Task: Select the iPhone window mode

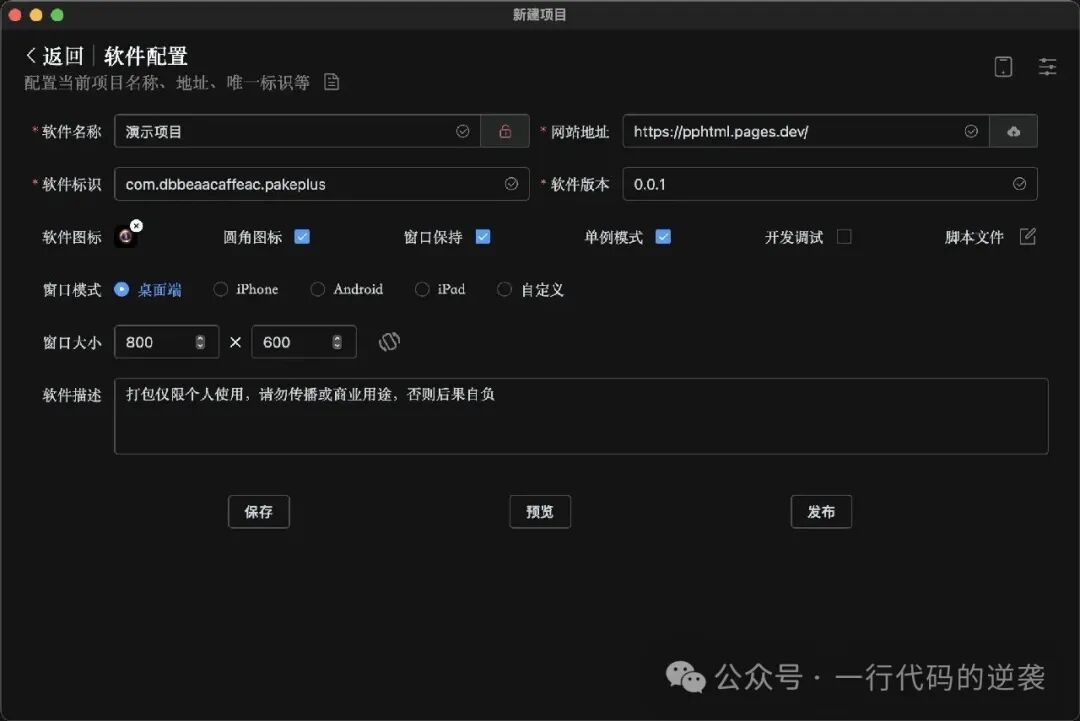Action: (221, 290)
